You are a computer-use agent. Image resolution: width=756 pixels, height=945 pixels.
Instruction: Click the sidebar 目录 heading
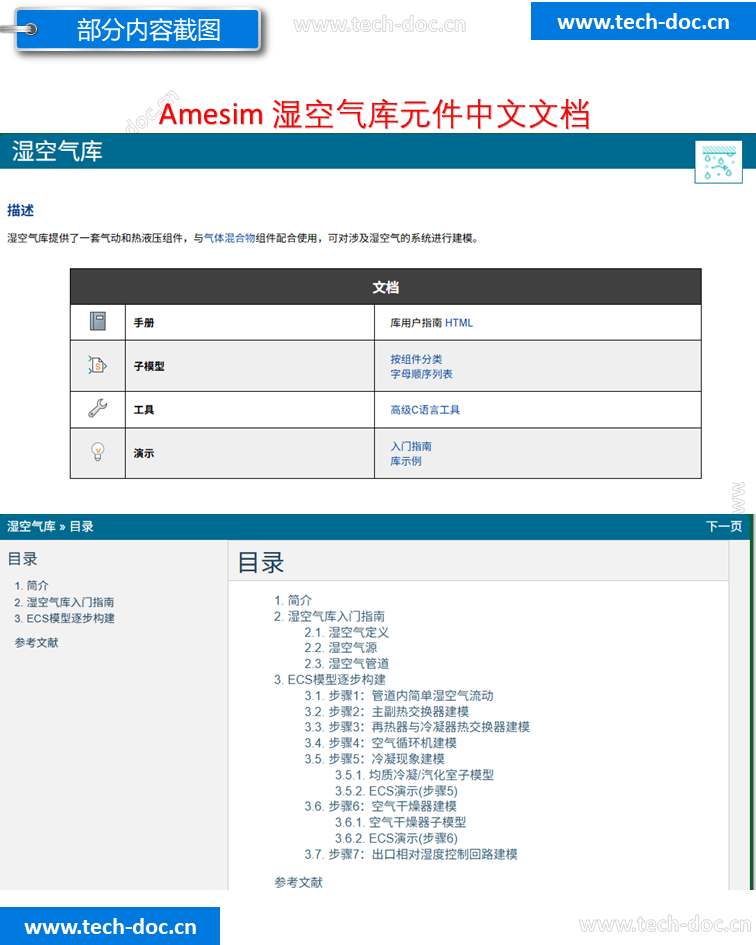point(22,559)
